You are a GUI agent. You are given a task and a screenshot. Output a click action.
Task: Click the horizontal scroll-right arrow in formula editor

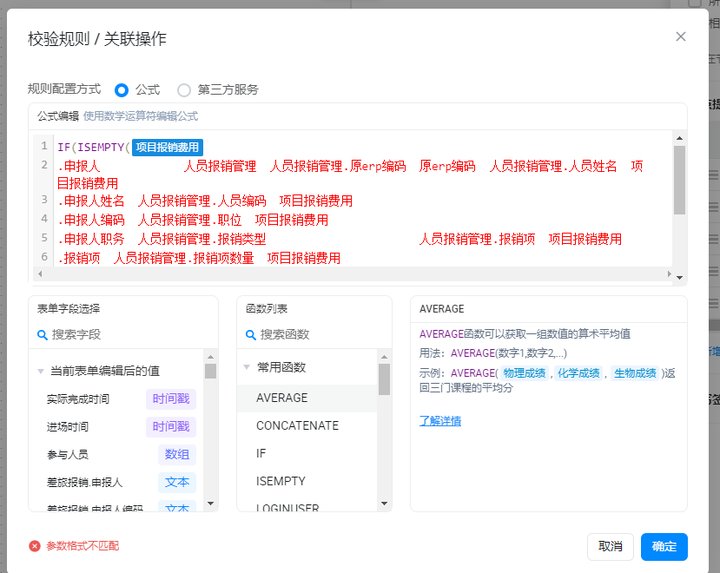[x=669, y=274]
